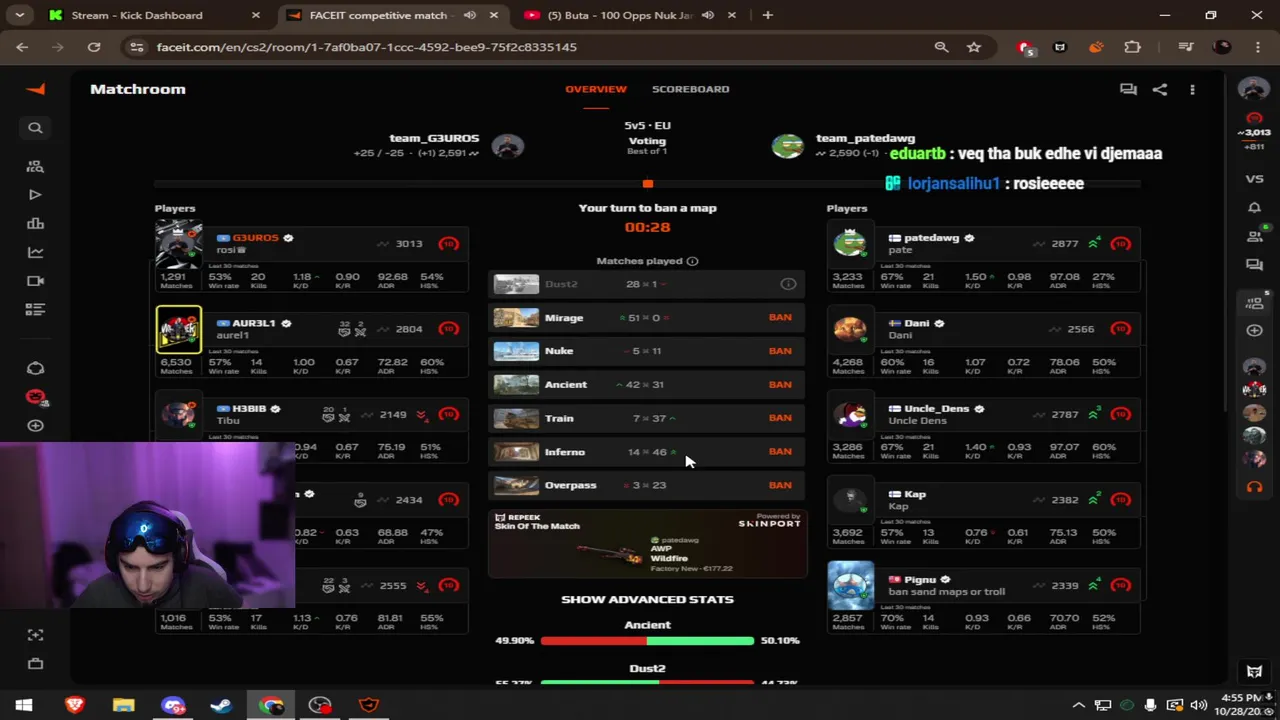Open the rankings bar-chart sidebar icon
Screen dimensions: 1280x720
35,224
